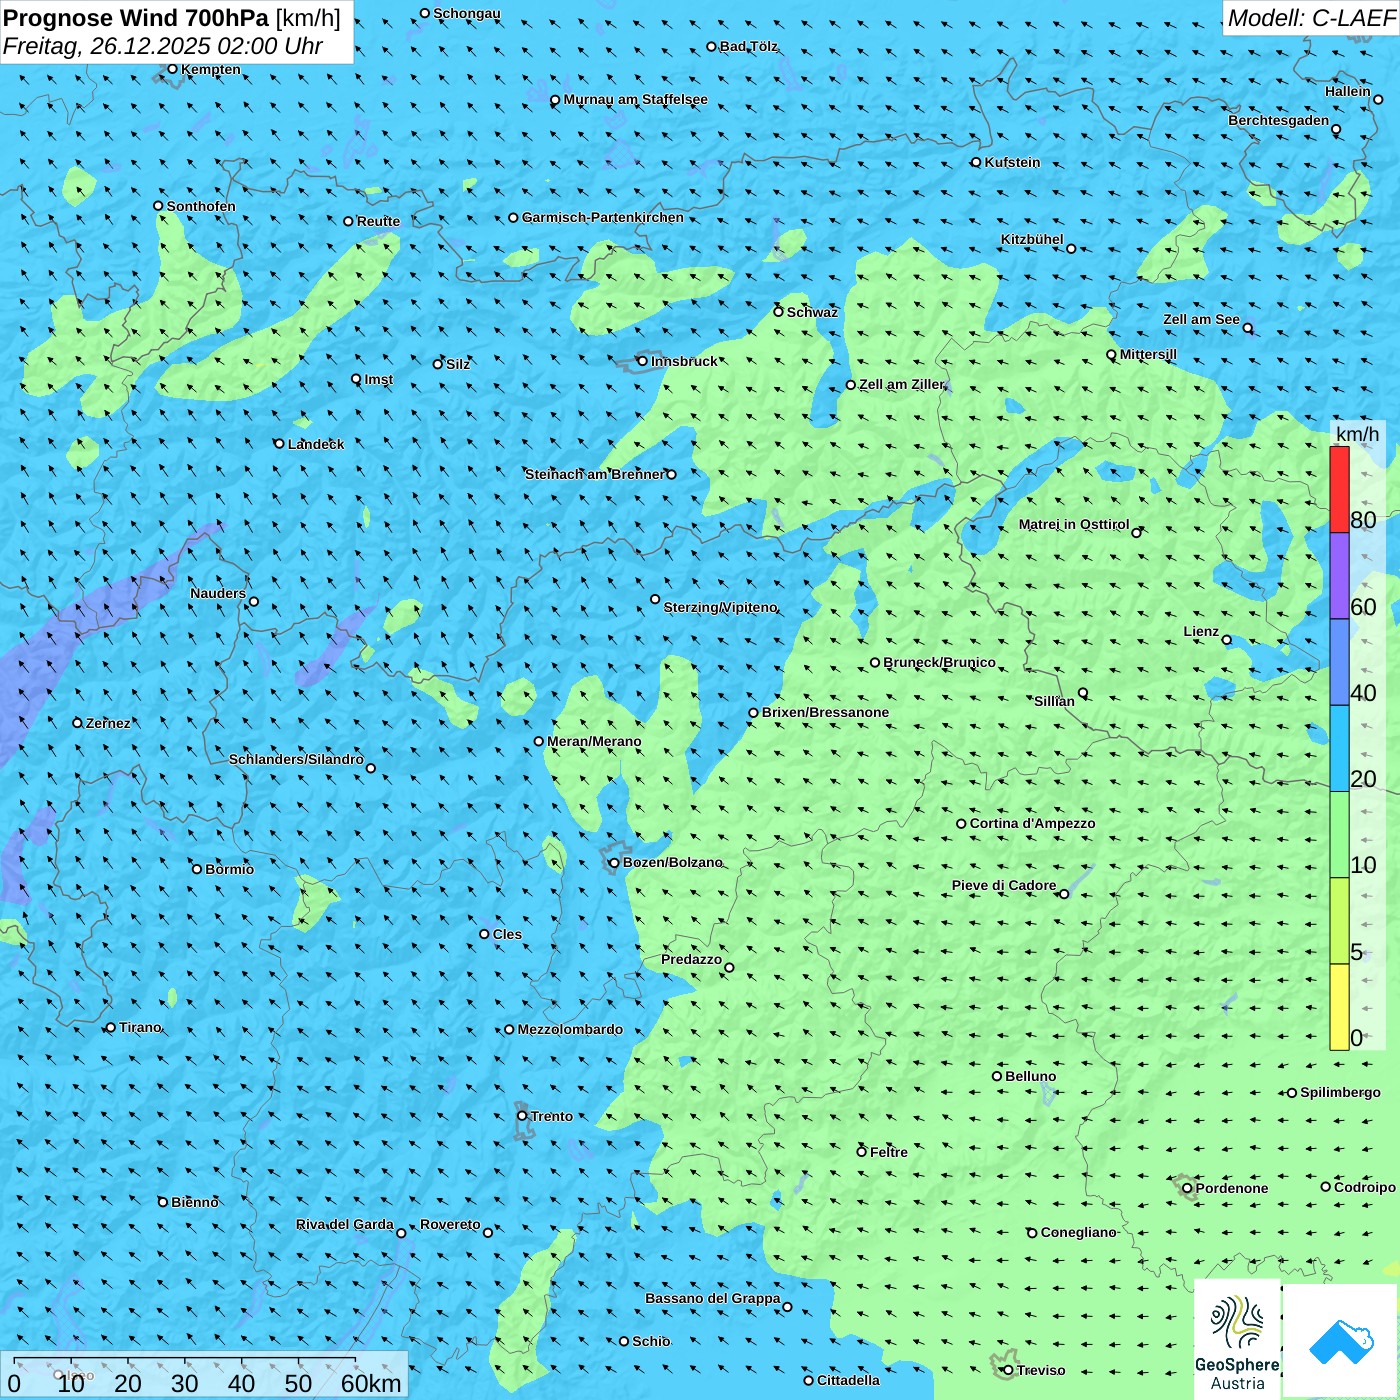This screenshot has width=1400, height=1400.
Task: Click the Murnau am Staffelsee label
Action: [x=636, y=99]
